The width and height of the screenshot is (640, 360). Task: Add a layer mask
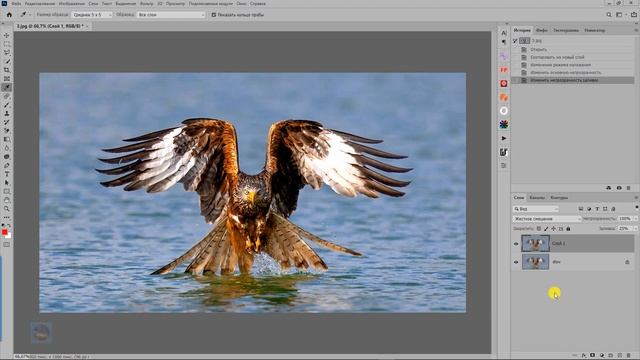pos(593,356)
